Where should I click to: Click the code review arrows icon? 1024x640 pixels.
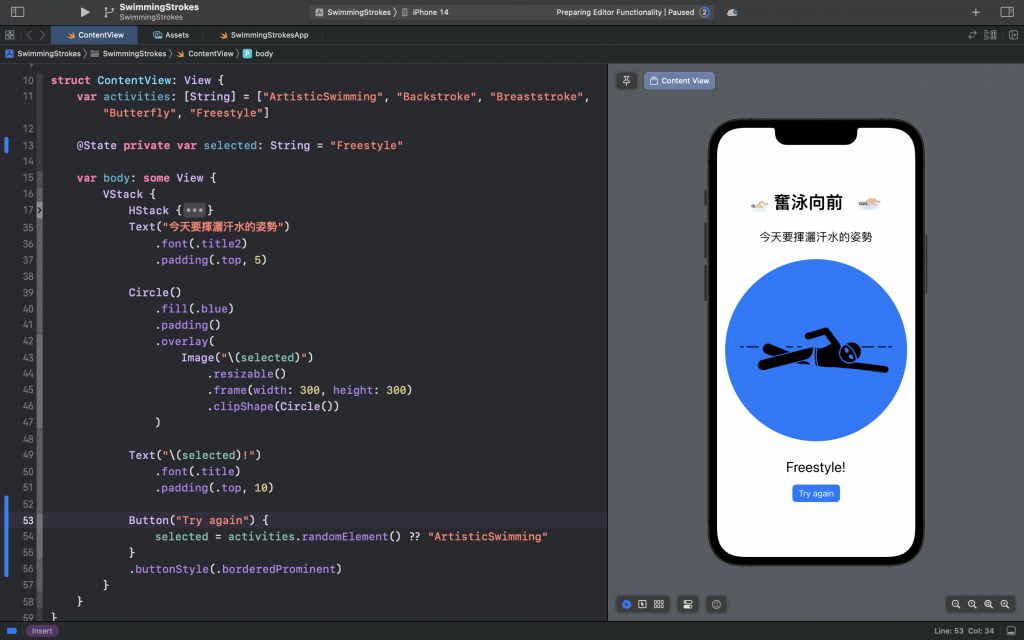[x=972, y=35]
